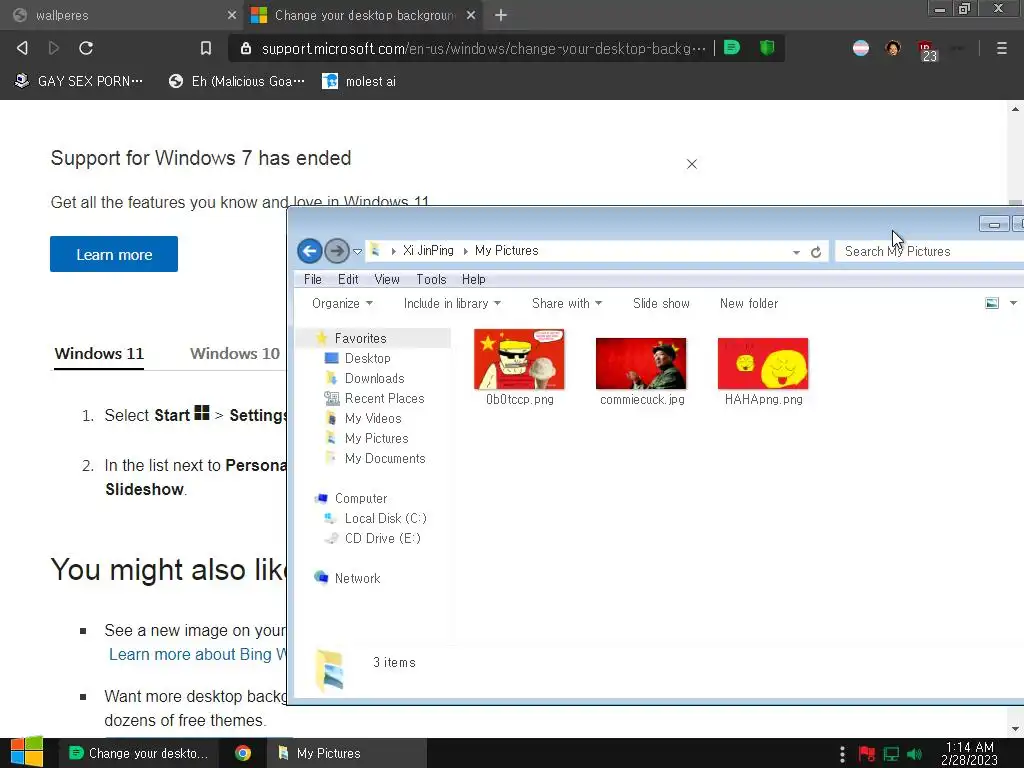The image size is (1024, 768).
Task: Click the red flag tray icon
Action: (867, 754)
